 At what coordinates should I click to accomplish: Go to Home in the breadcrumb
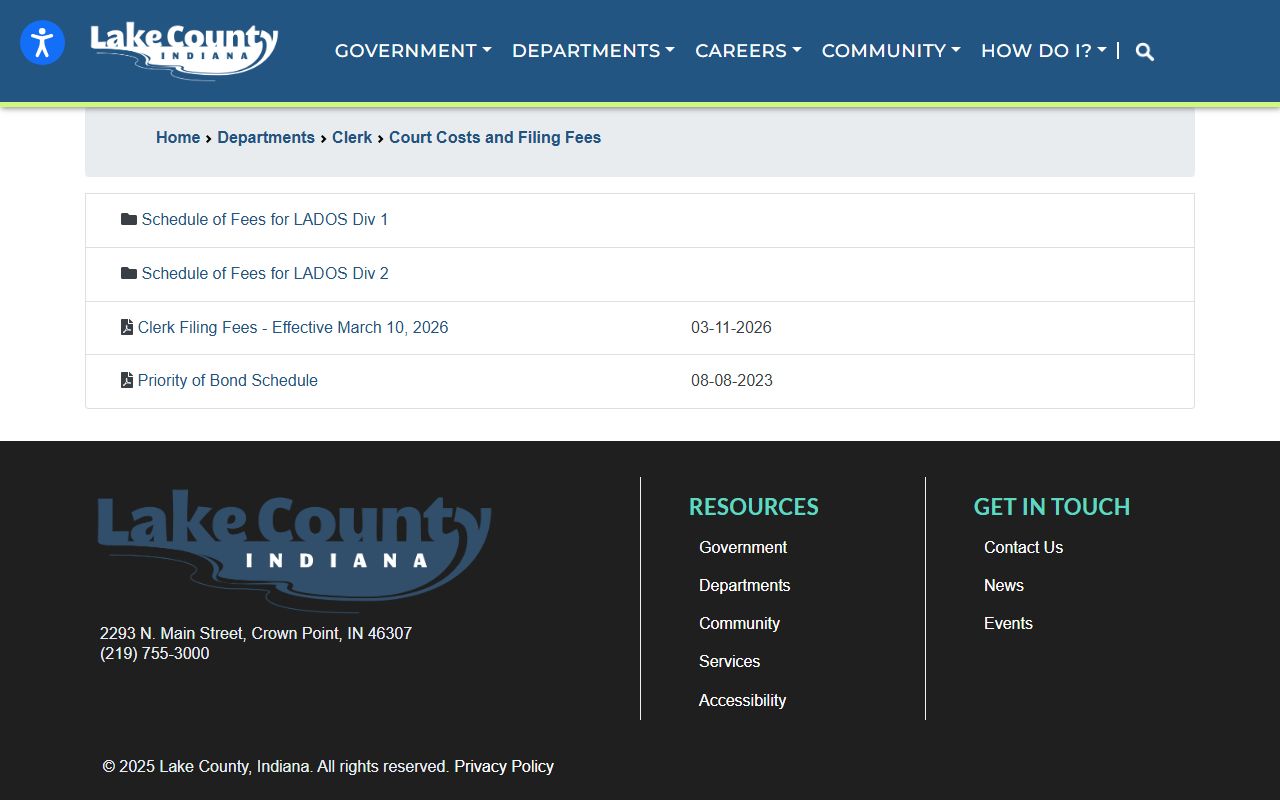click(x=178, y=137)
